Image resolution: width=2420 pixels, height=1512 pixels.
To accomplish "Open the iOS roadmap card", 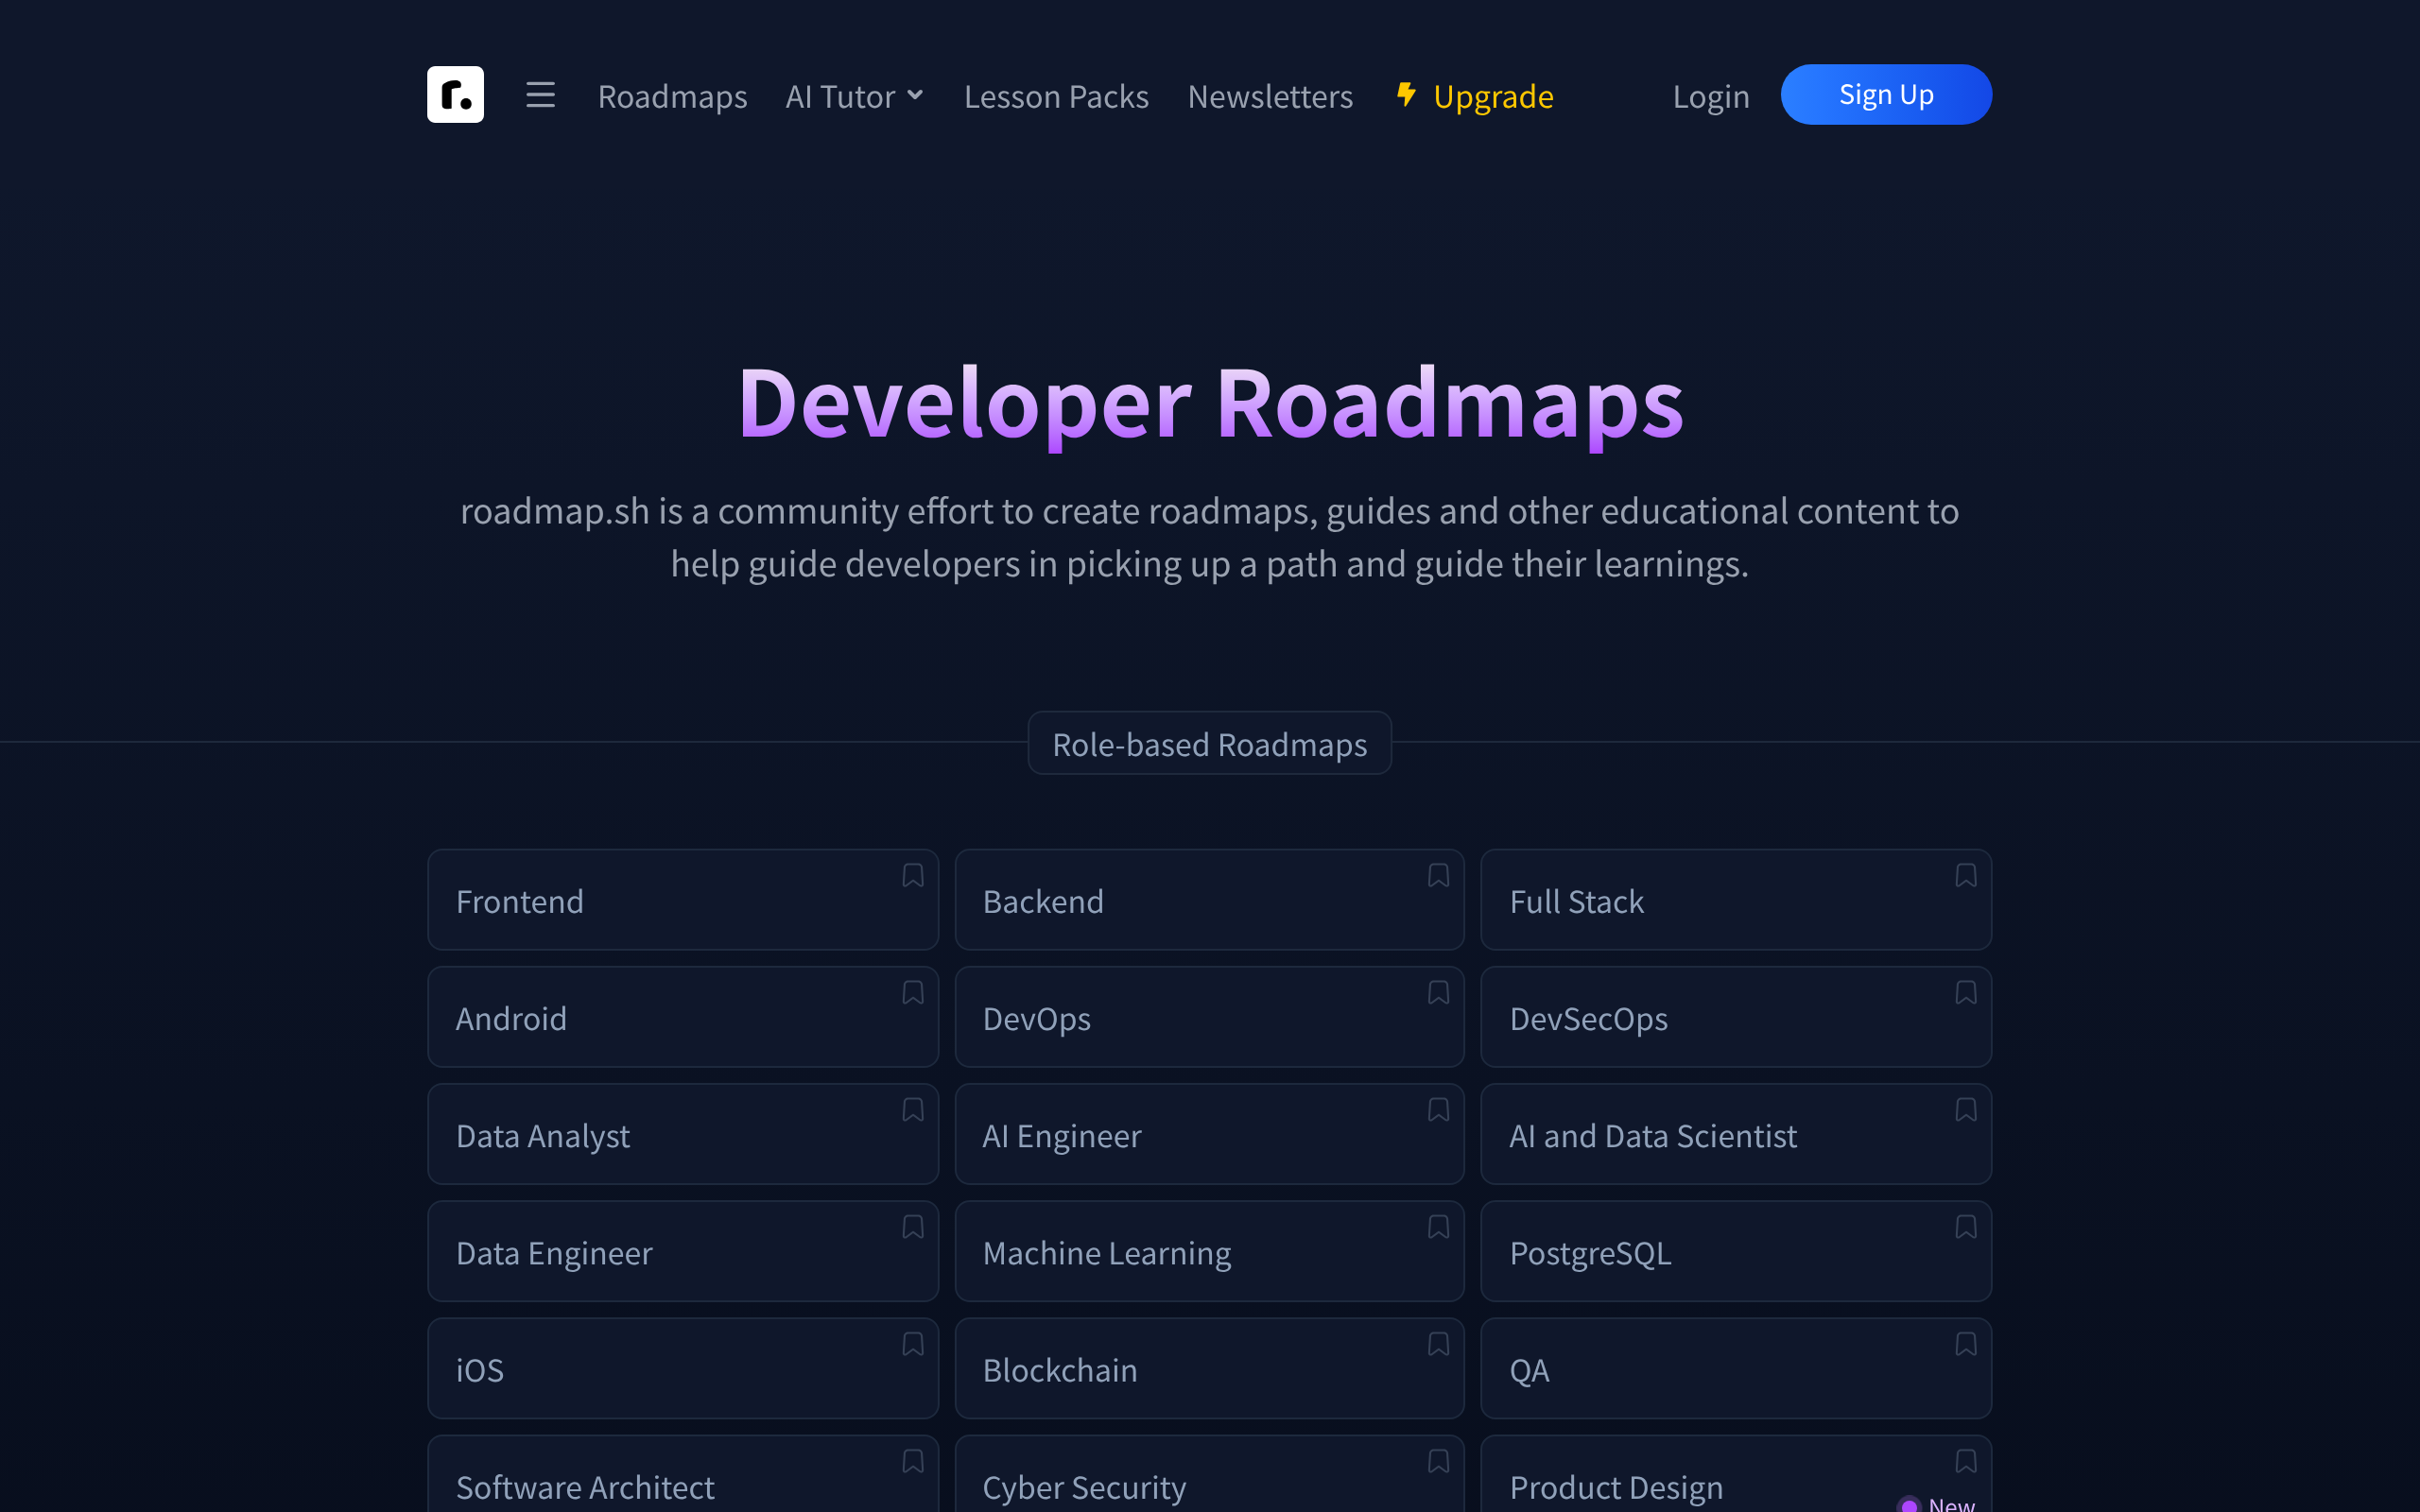I will 683,1368.
